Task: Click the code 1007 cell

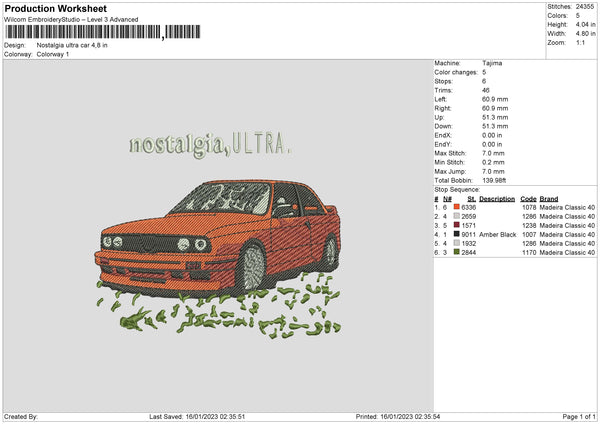Action: click(x=529, y=234)
